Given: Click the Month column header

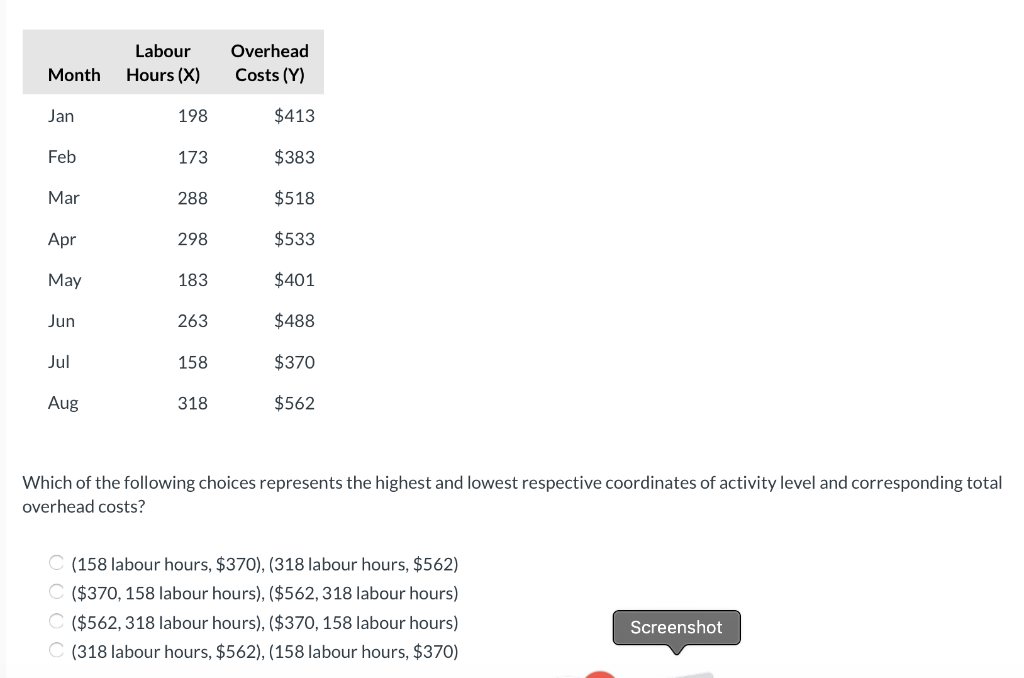Looking at the screenshot, I should (x=74, y=74).
